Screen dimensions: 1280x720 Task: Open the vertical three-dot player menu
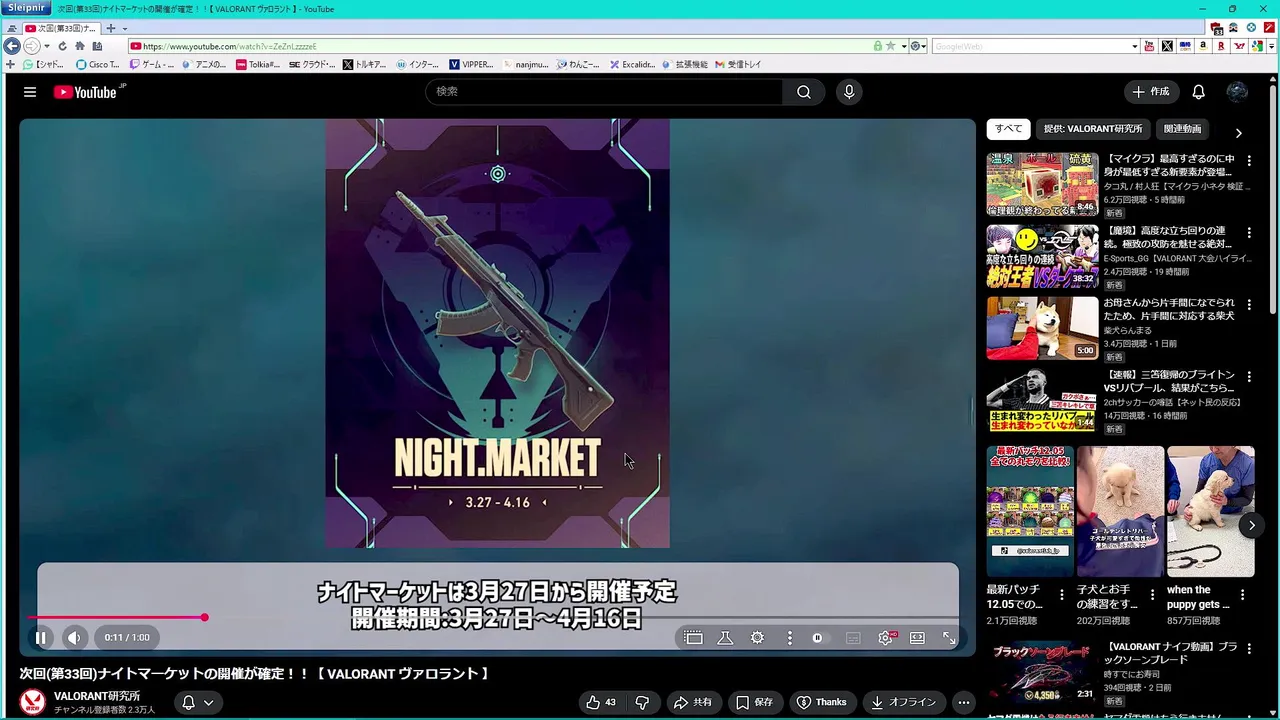(789, 637)
